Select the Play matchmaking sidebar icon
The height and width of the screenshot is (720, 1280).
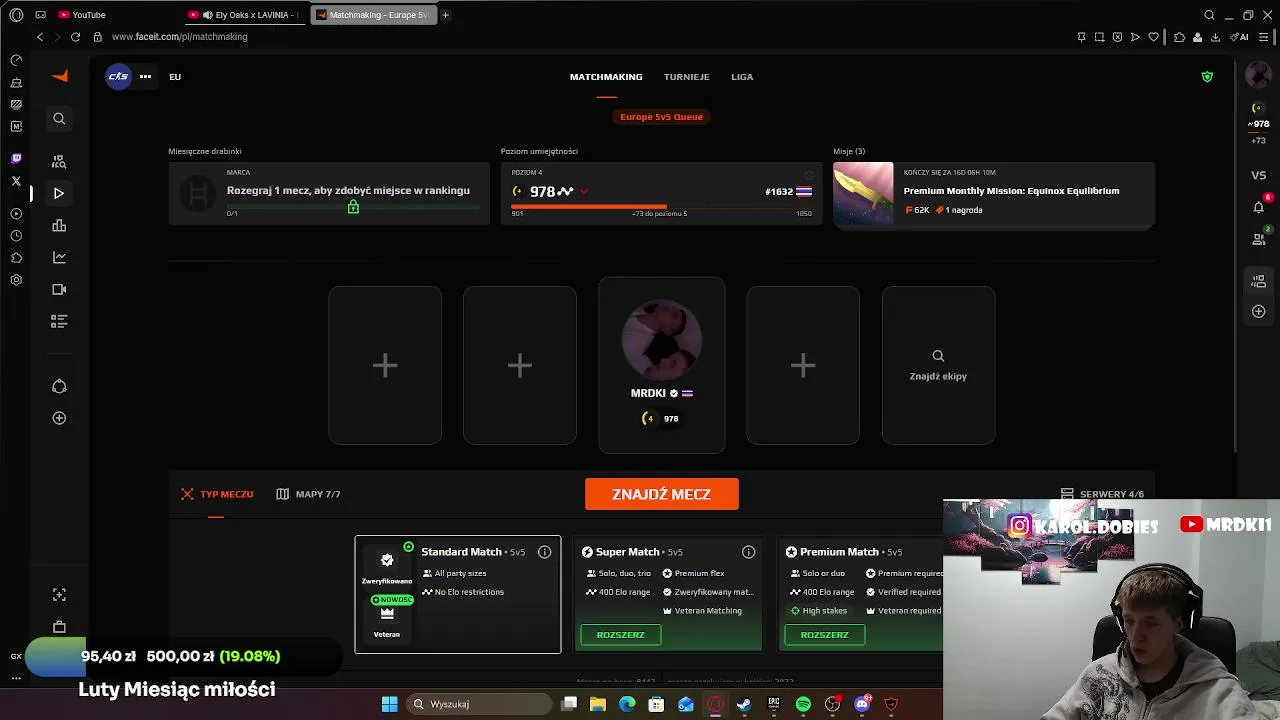point(59,193)
